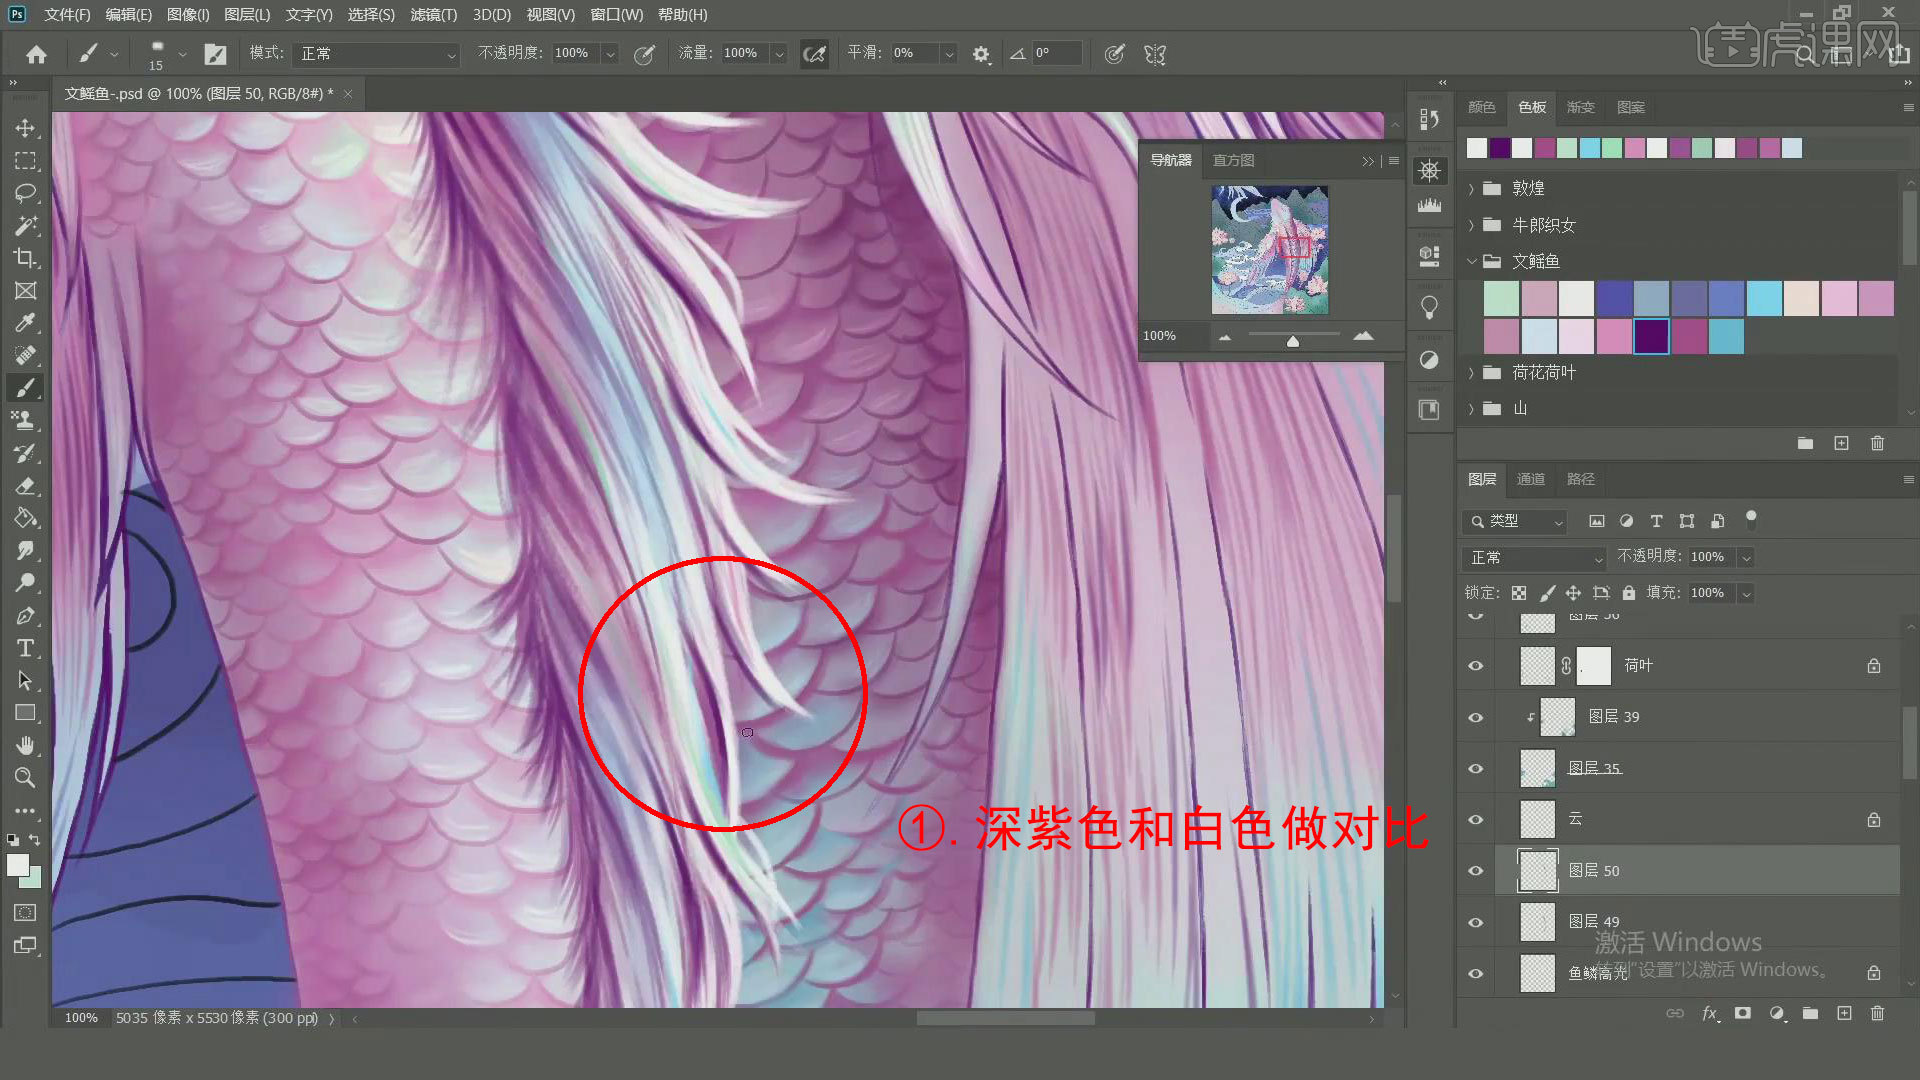Select the Type tool

click(25, 648)
